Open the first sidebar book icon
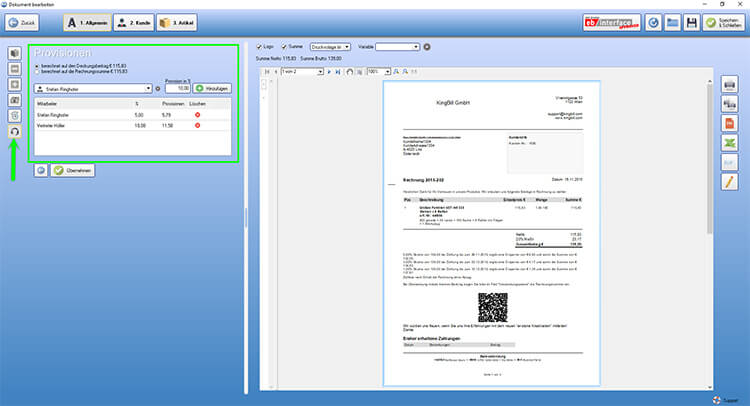This screenshot has width=750, height=406. (14, 53)
